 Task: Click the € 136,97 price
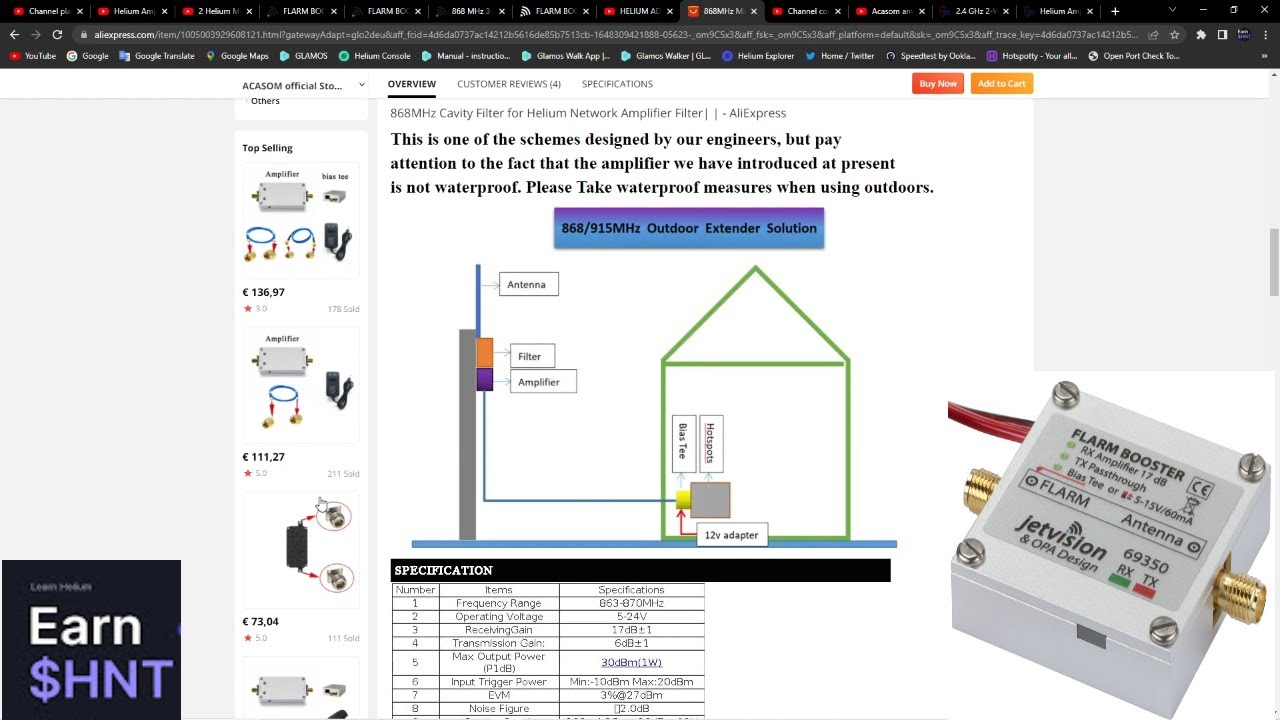coord(264,292)
